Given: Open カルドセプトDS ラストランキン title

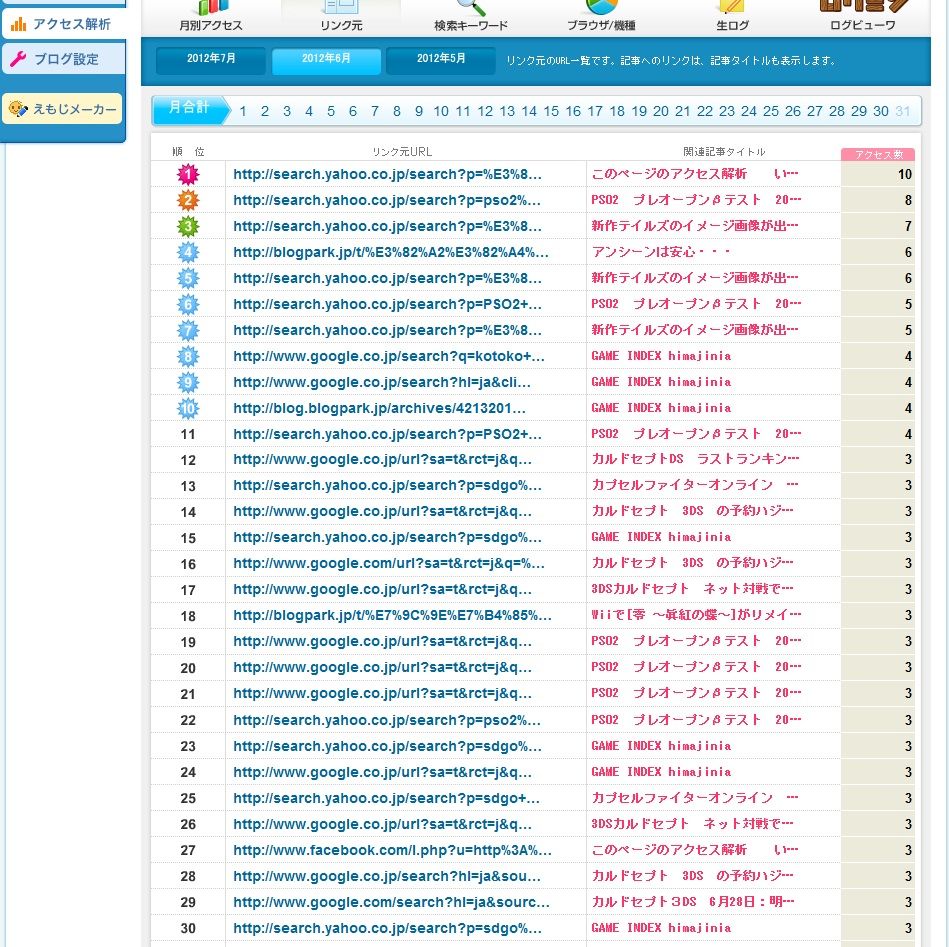Looking at the screenshot, I should [x=695, y=459].
